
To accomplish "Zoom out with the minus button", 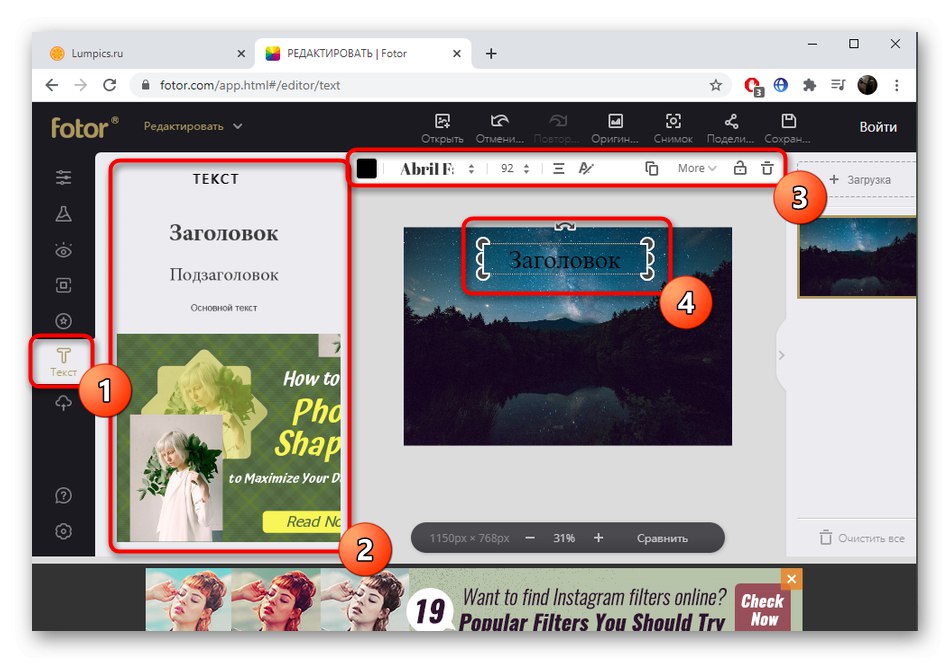I will click(530, 538).
